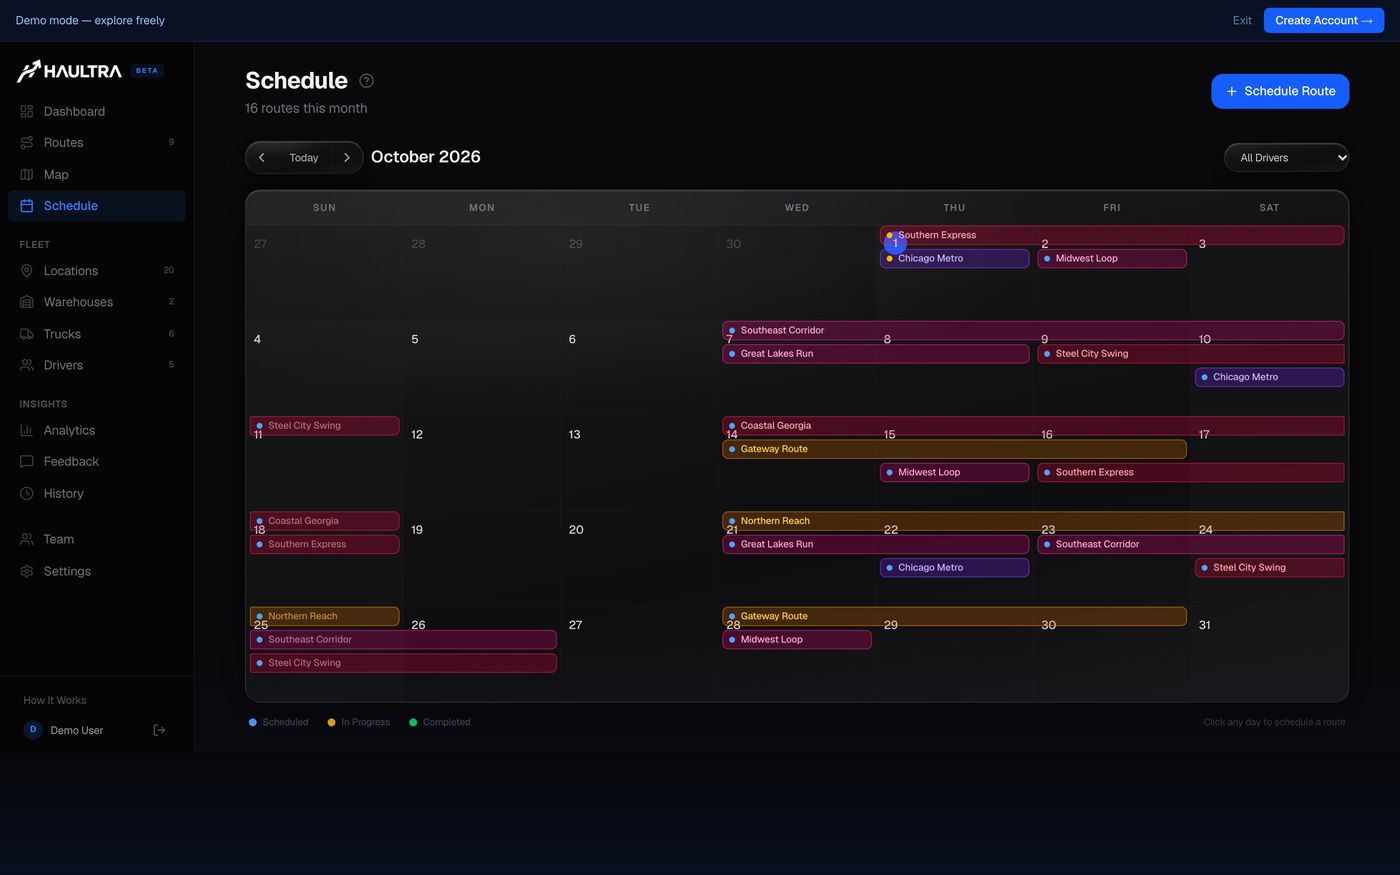Click the Schedule Route button
The height and width of the screenshot is (875, 1400).
click(x=1280, y=91)
